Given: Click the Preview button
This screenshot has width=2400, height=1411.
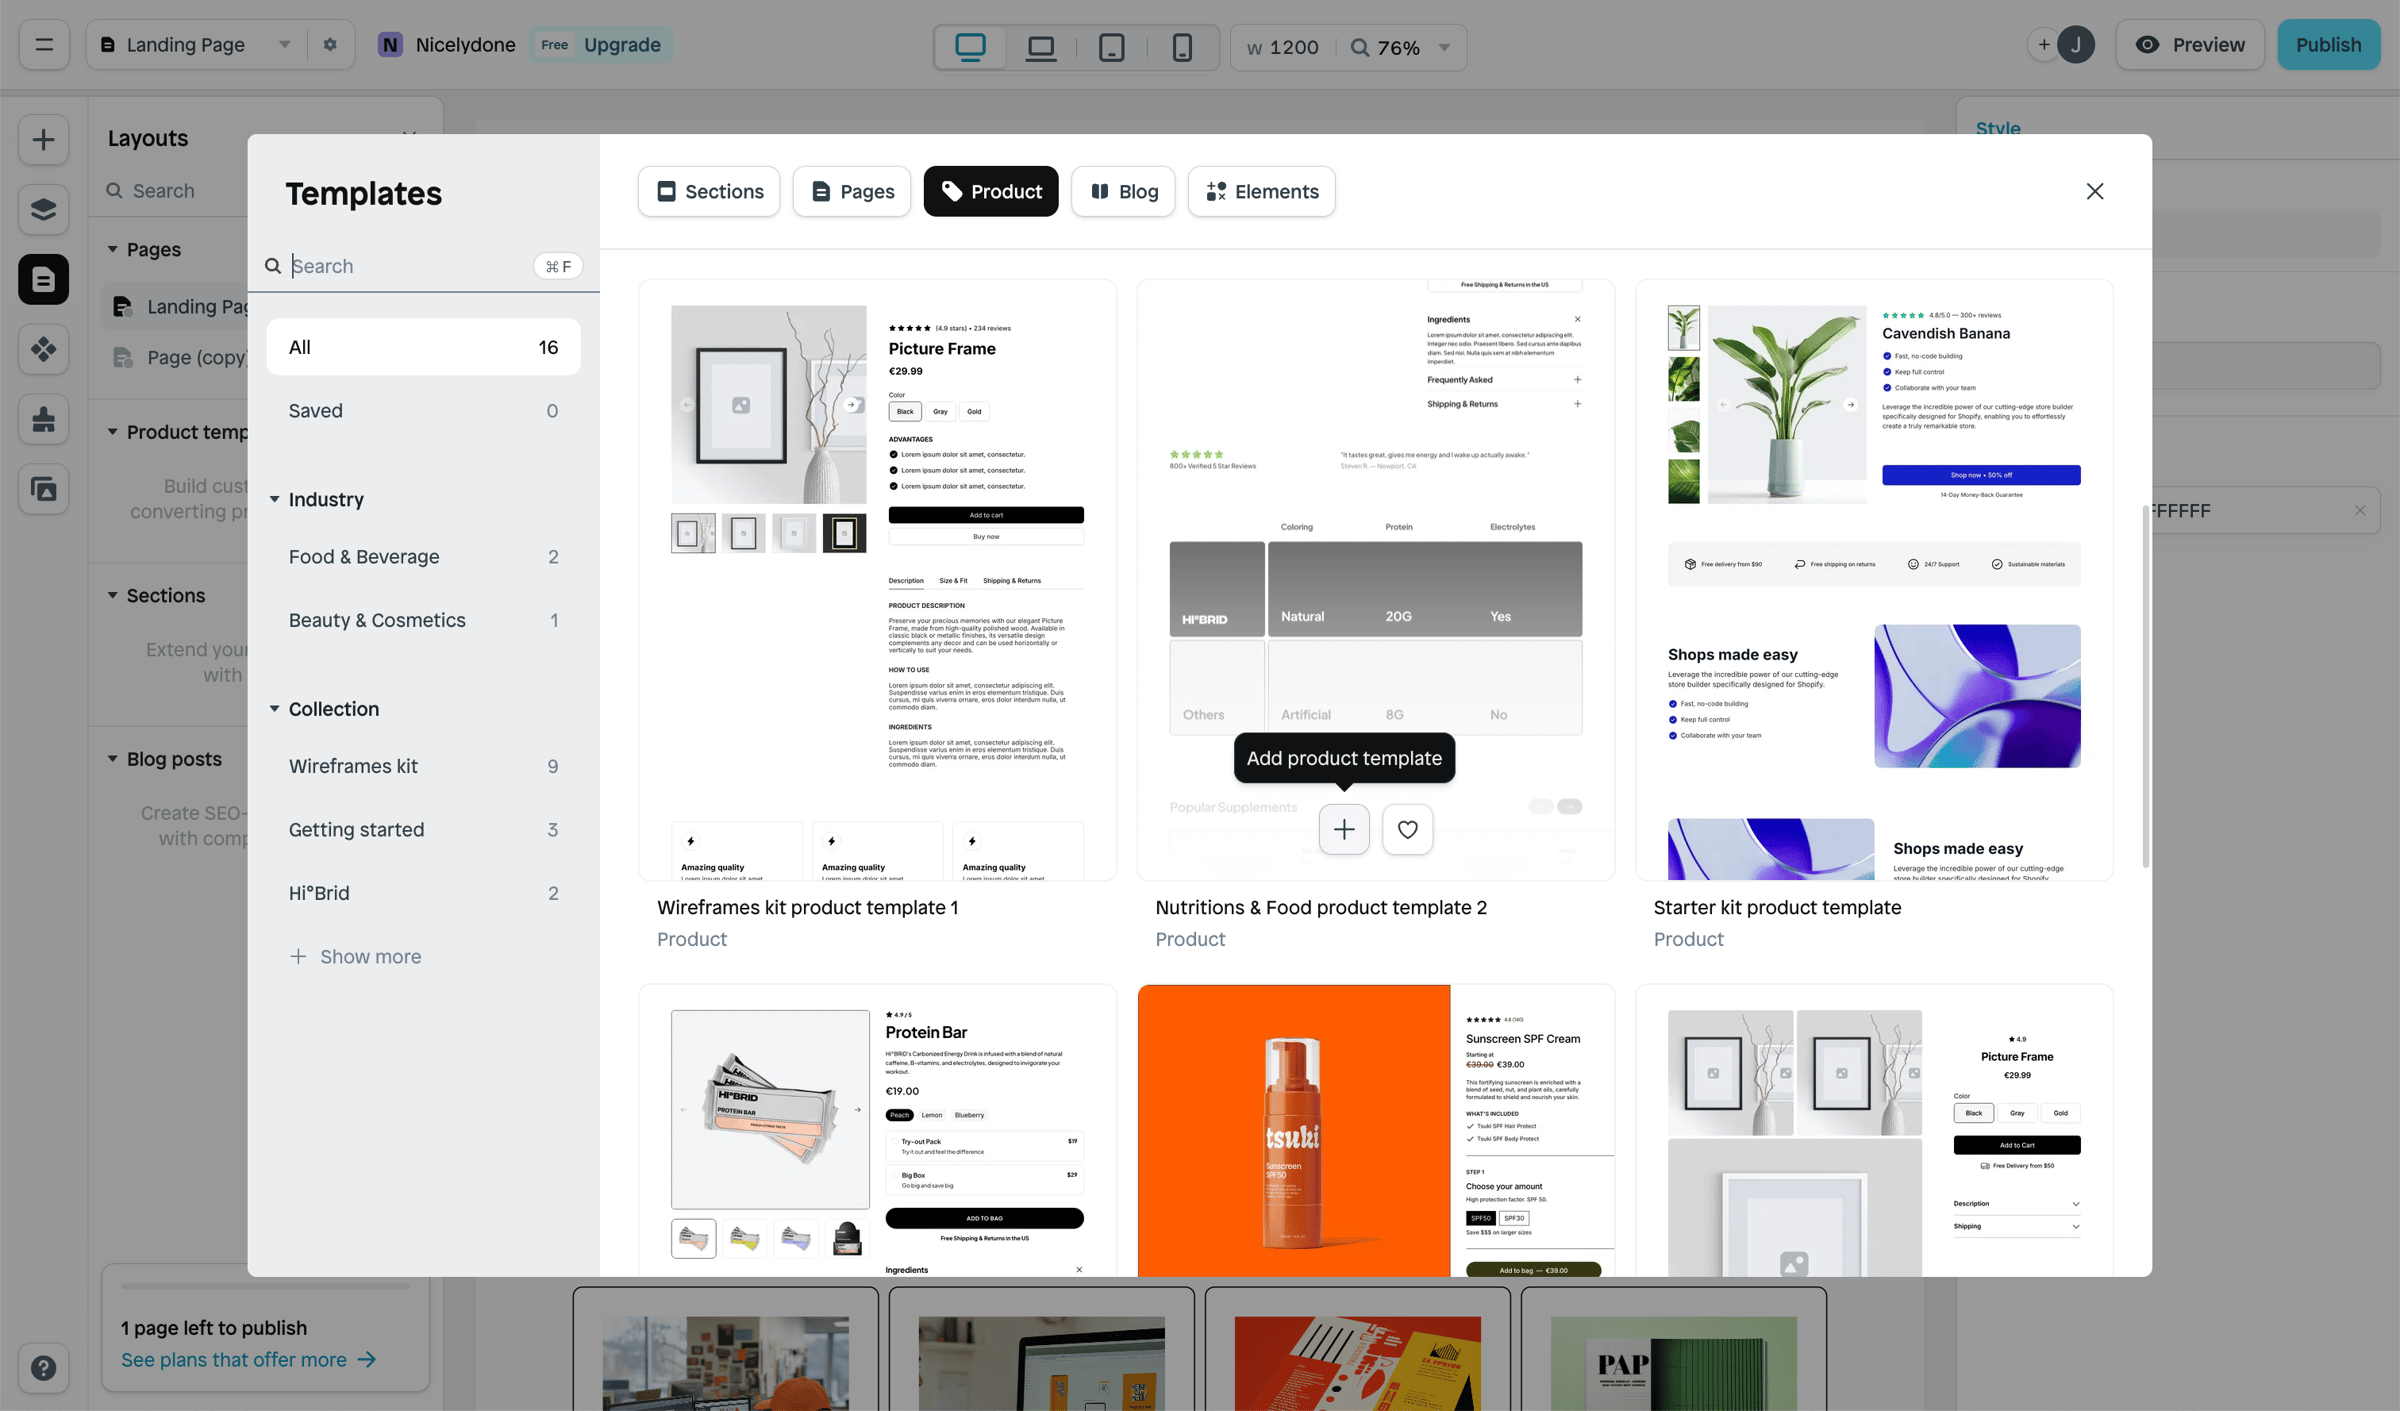Looking at the screenshot, I should coord(2190,45).
